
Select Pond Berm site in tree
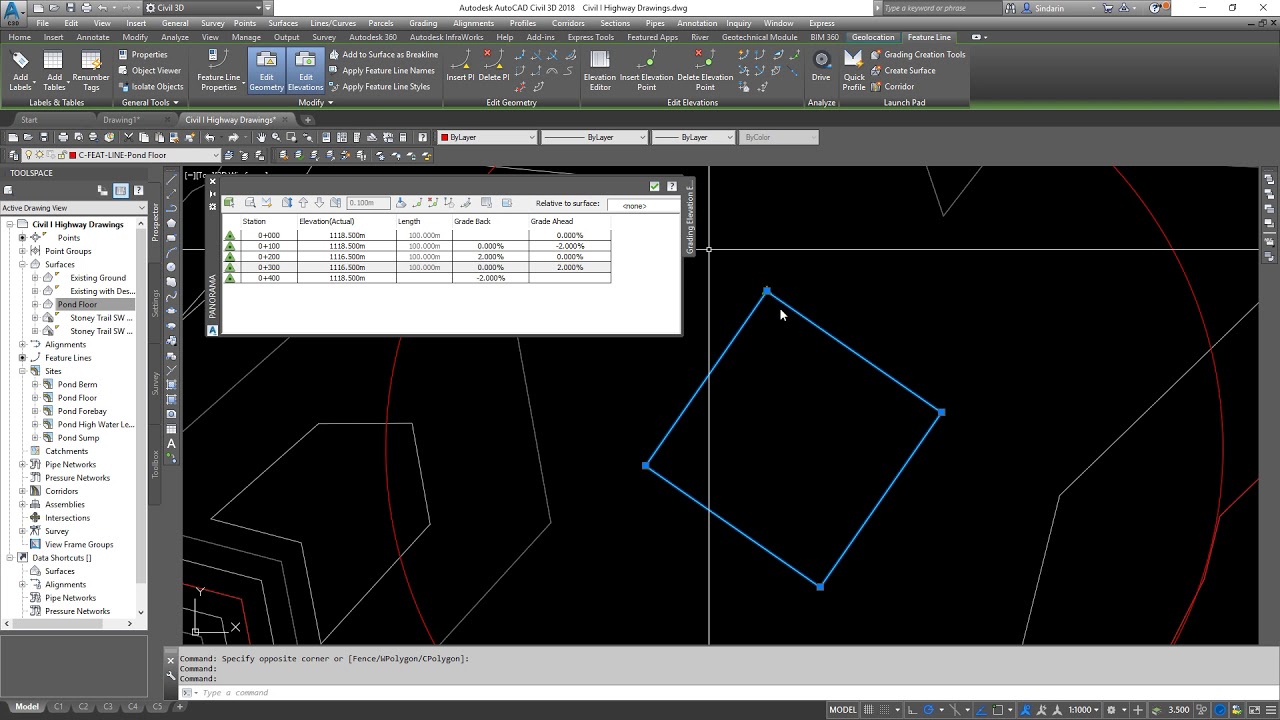[x=78, y=384]
